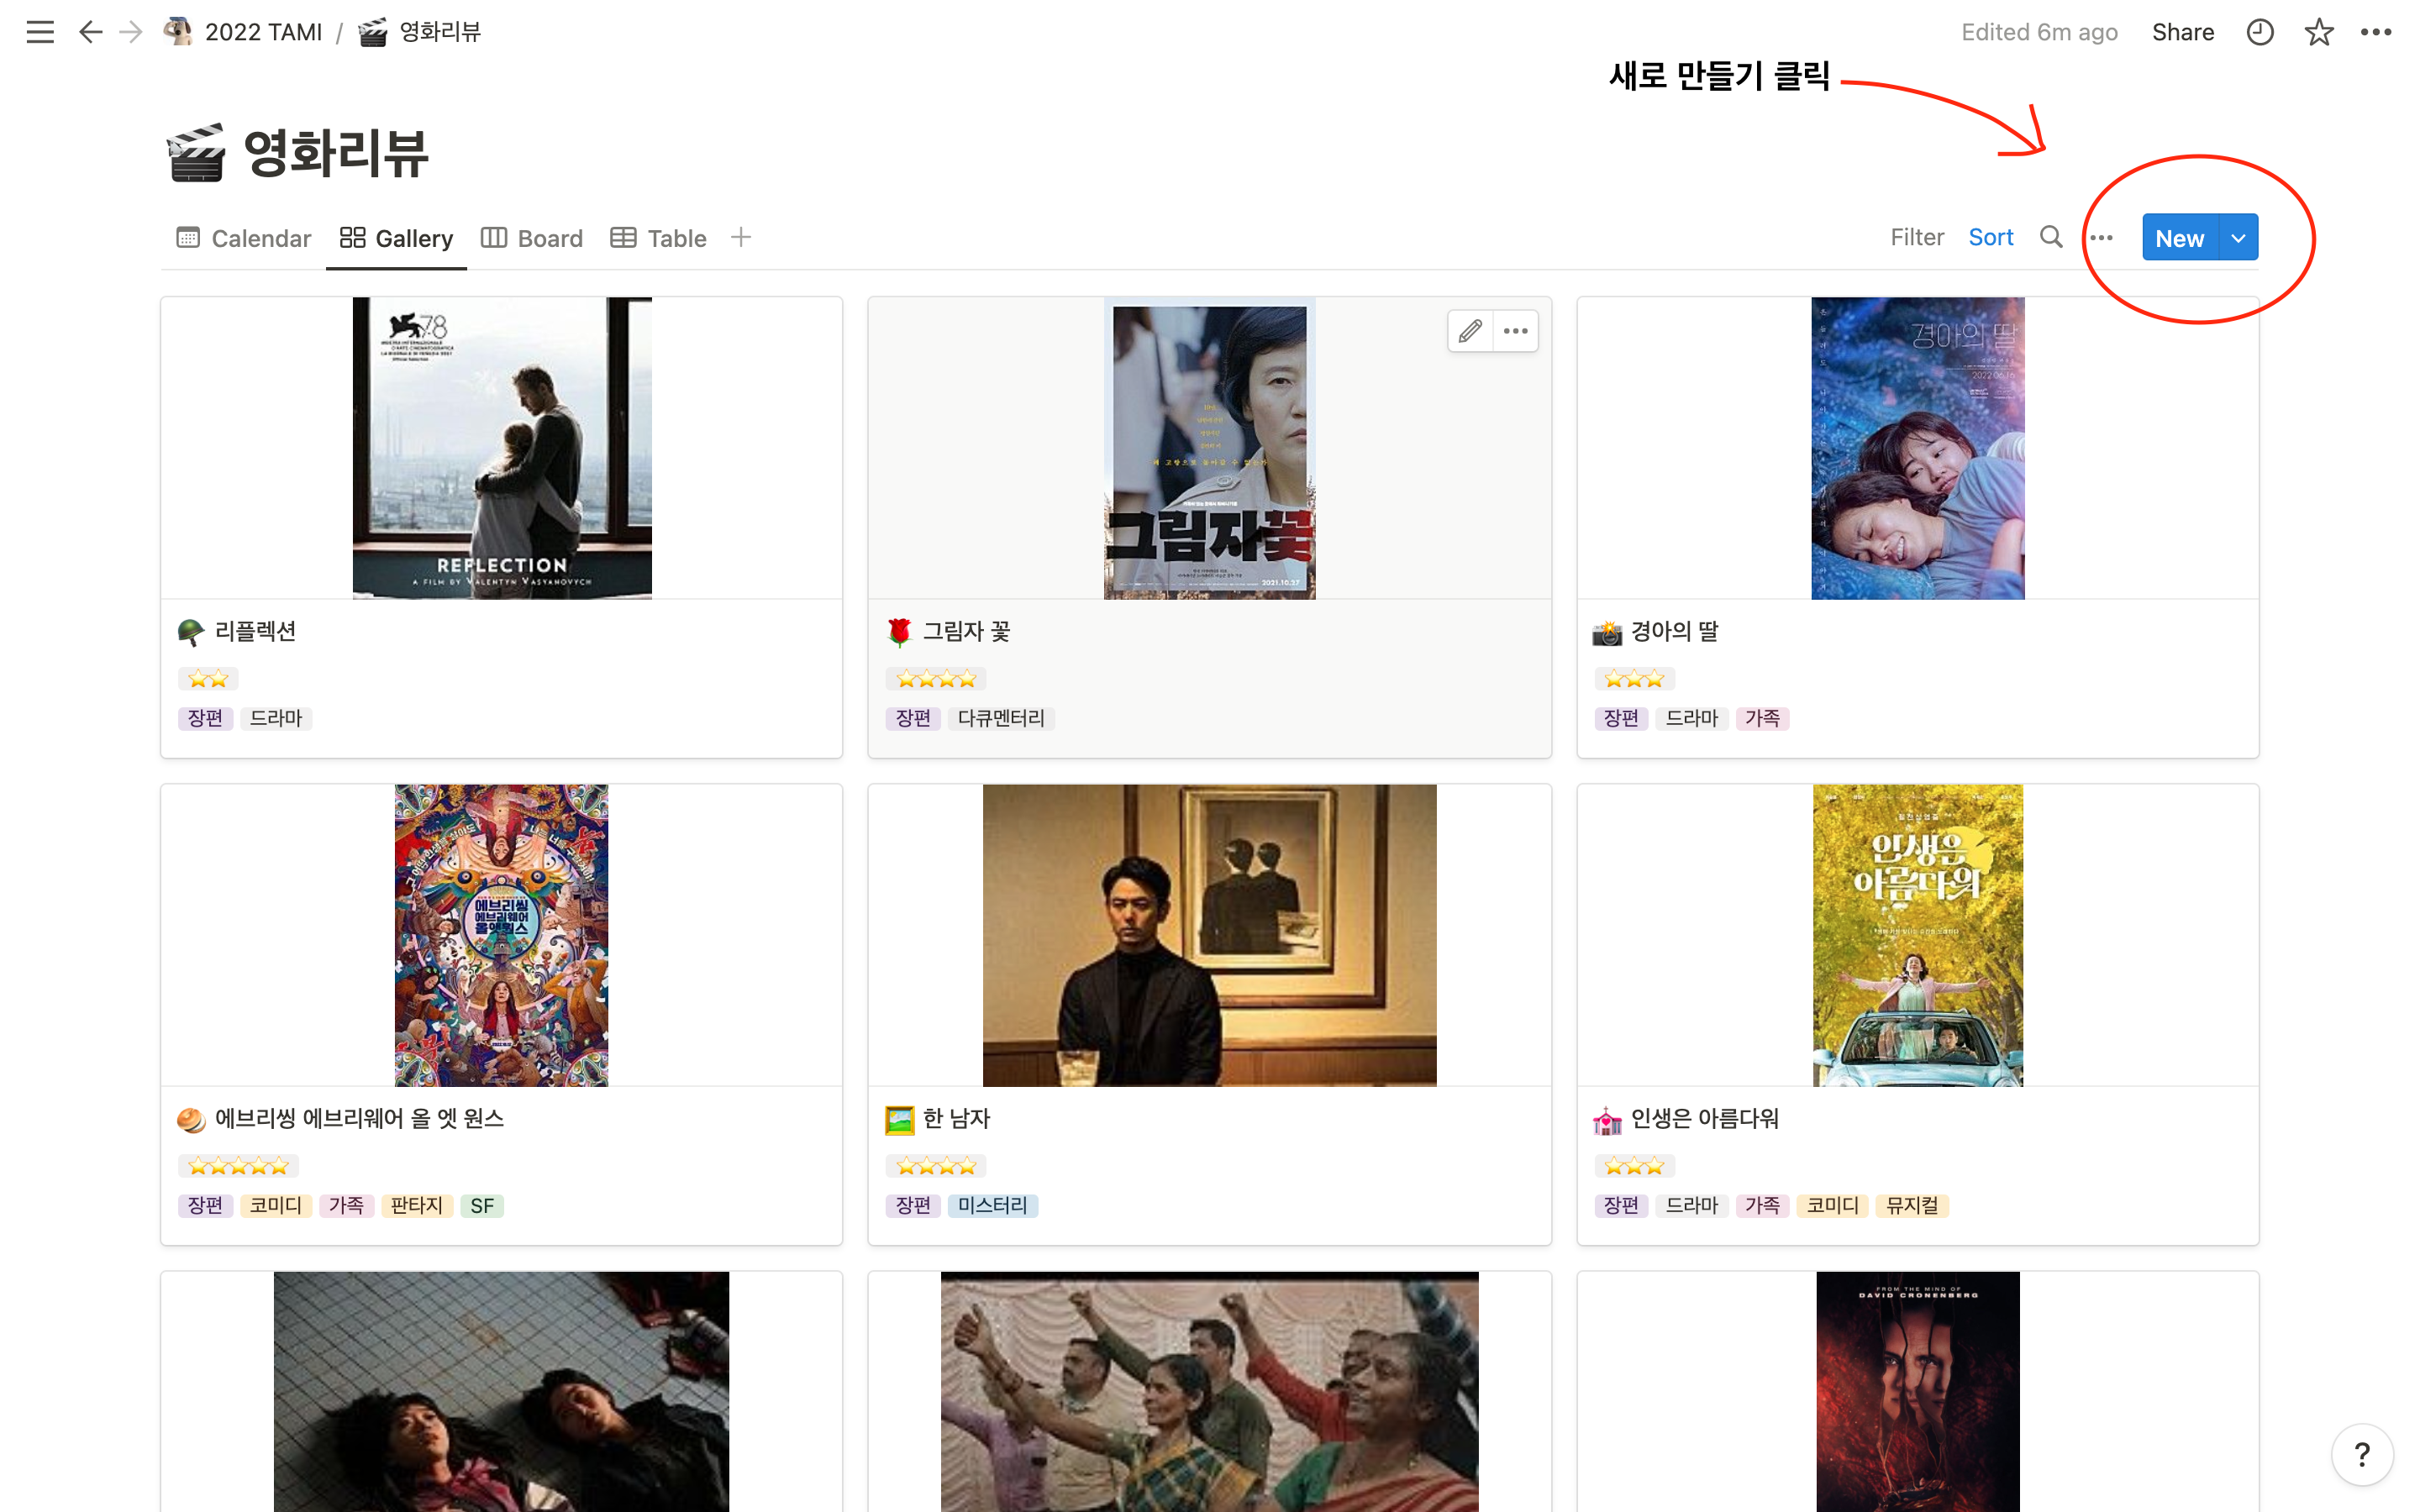Open the Filter options
Image resolution: width=2420 pixels, height=1512 pixels.
coord(1916,237)
